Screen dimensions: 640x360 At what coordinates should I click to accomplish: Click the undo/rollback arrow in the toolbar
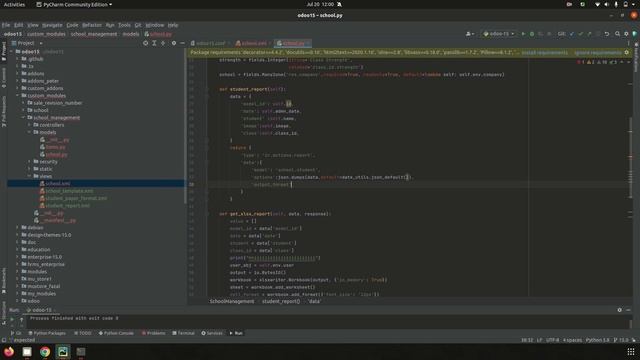pyautogui.click(x=607, y=34)
